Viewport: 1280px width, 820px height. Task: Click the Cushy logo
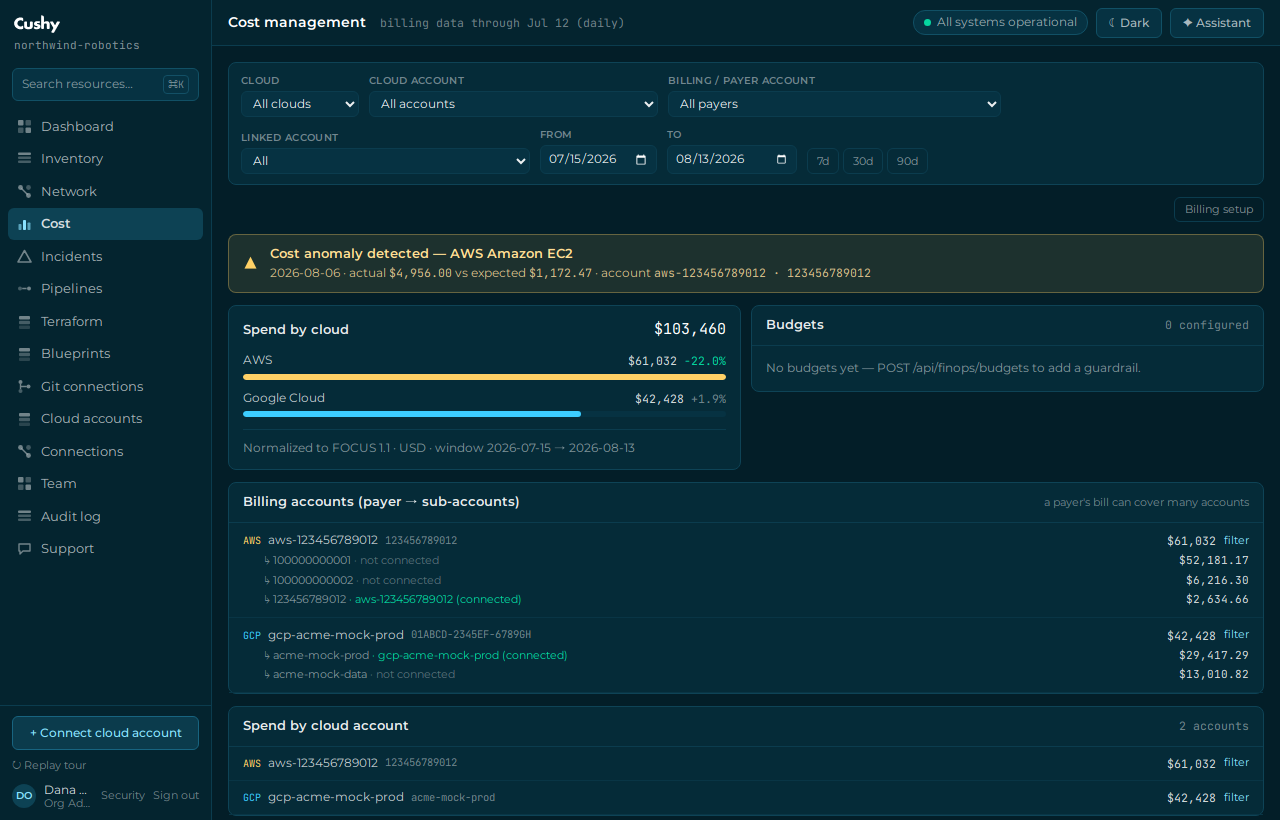pos(37,24)
